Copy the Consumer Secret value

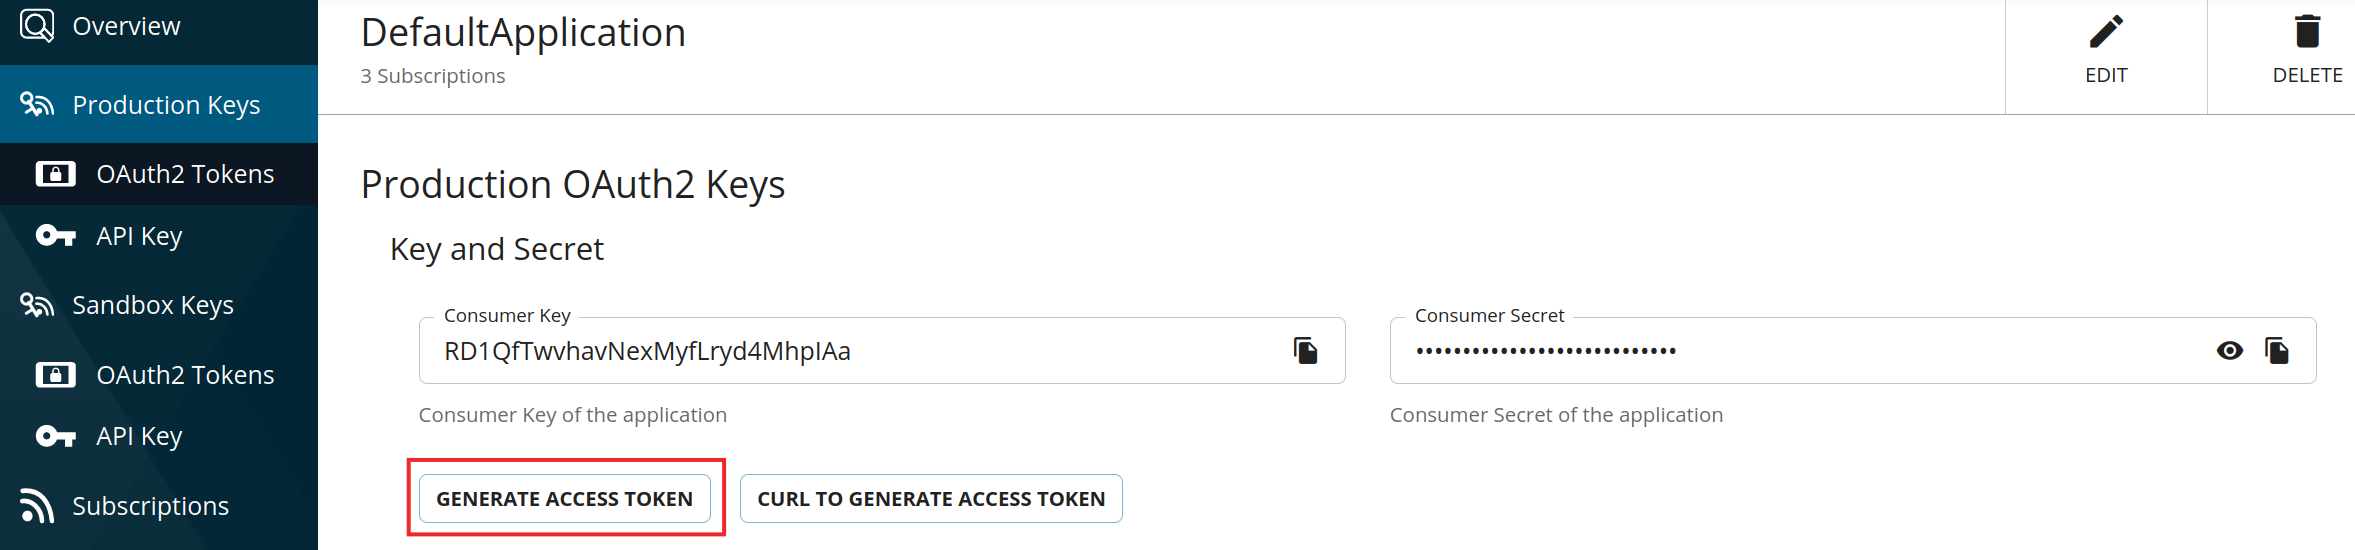coord(2277,350)
